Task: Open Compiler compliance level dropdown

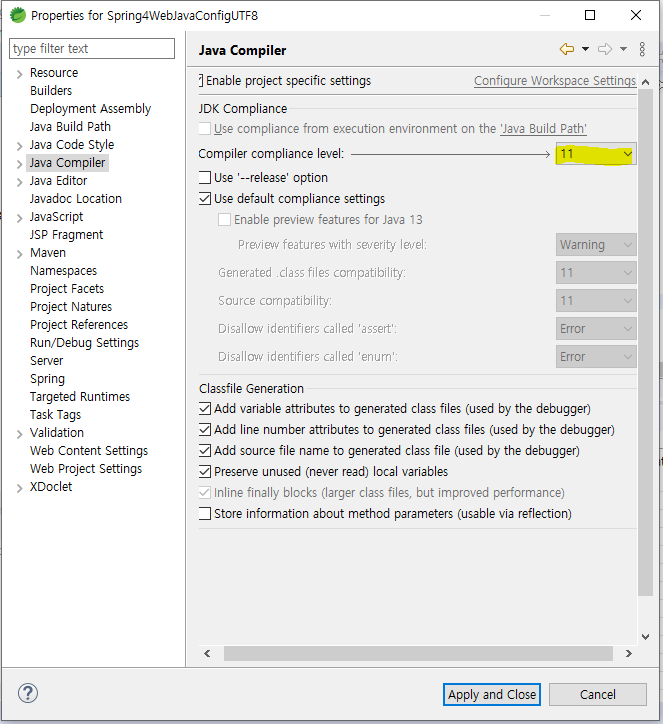Action: click(x=596, y=154)
